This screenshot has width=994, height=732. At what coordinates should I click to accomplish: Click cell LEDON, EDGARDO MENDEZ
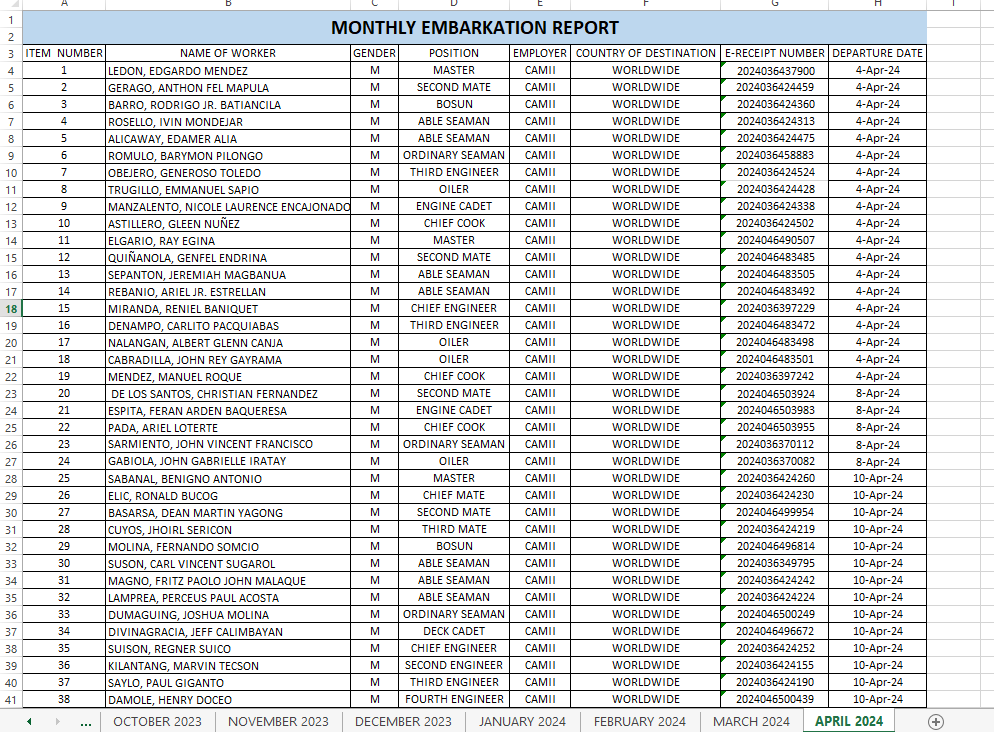pos(228,70)
